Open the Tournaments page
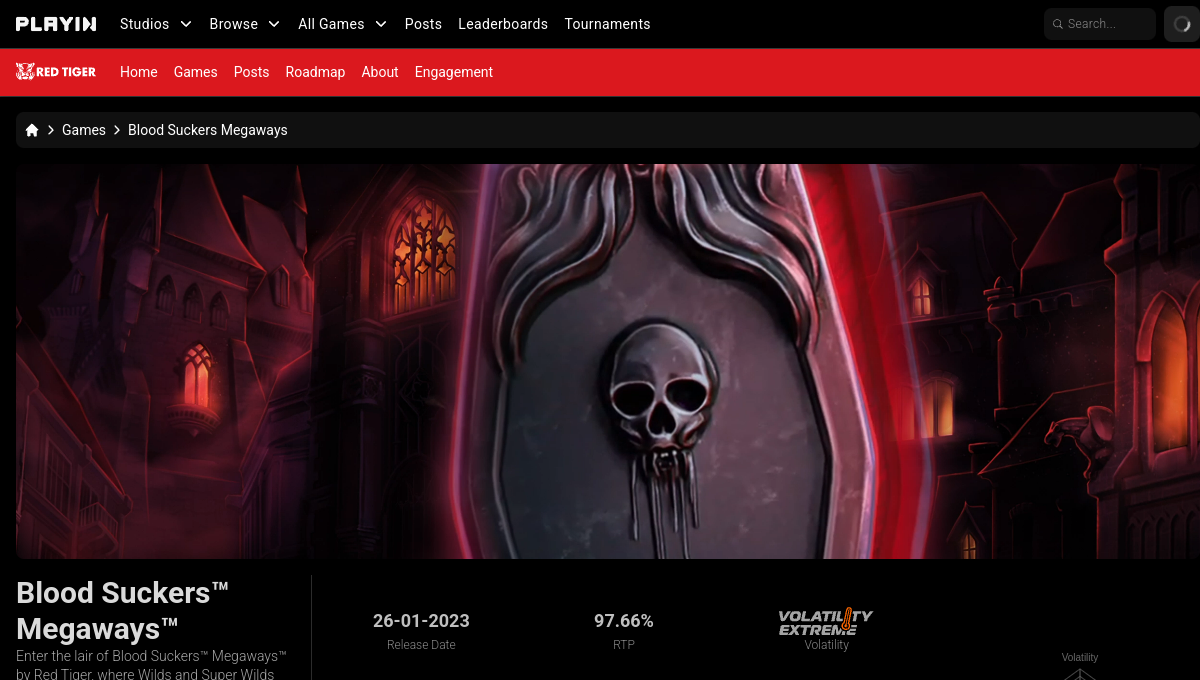 (x=607, y=24)
